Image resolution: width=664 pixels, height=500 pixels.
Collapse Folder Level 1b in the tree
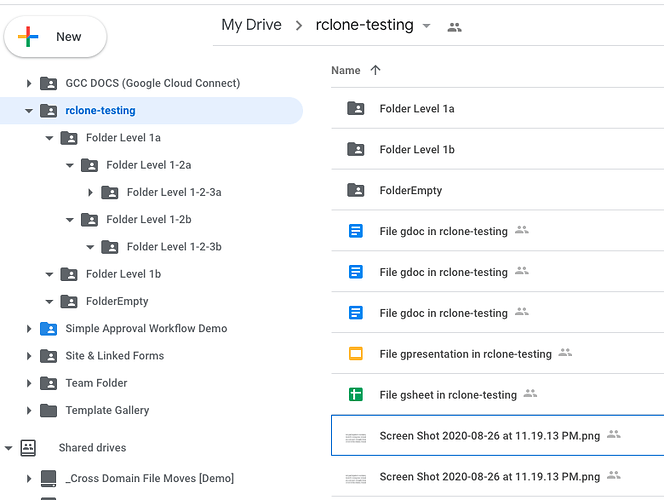(49, 274)
